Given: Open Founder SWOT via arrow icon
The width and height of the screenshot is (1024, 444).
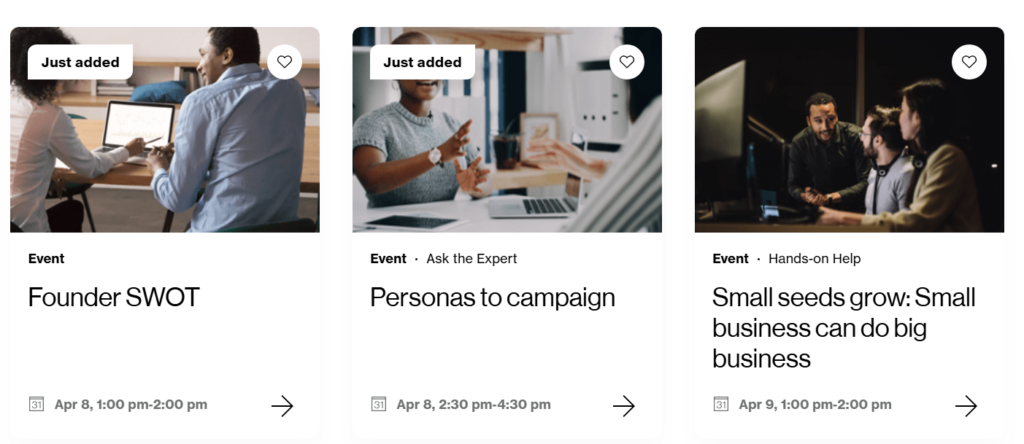Looking at the screenshot, I should click(282, 406).
